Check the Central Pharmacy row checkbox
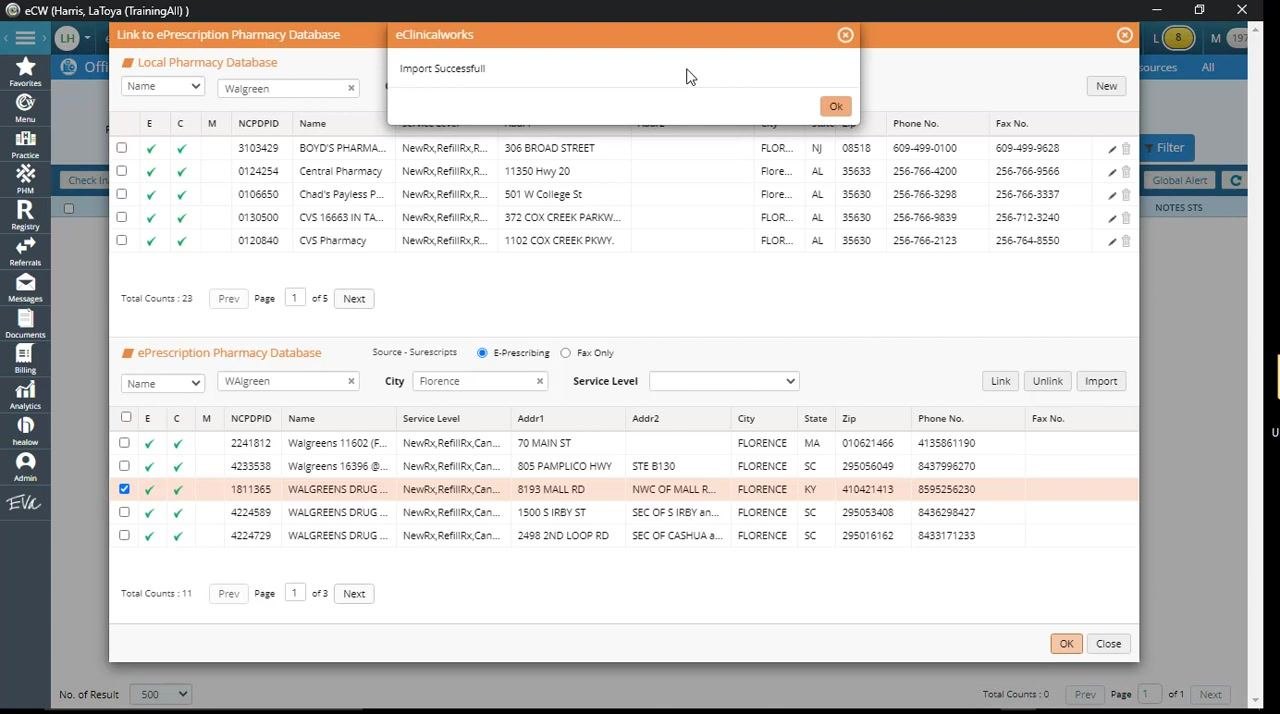The height and width of the screenshot is (714, 1280). tap(122, 171)
